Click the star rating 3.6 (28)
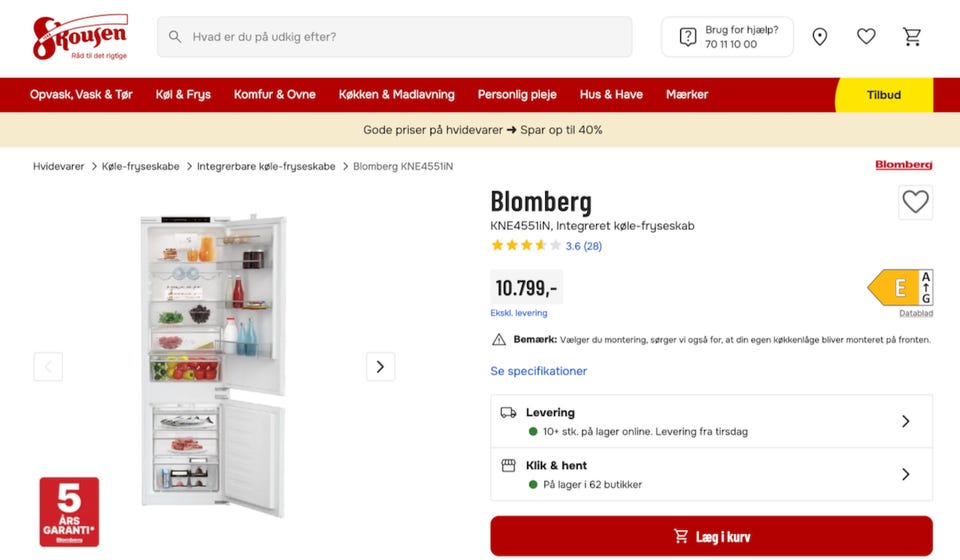The width and height of the screenshot is (960, 560). tap(546, 246)
